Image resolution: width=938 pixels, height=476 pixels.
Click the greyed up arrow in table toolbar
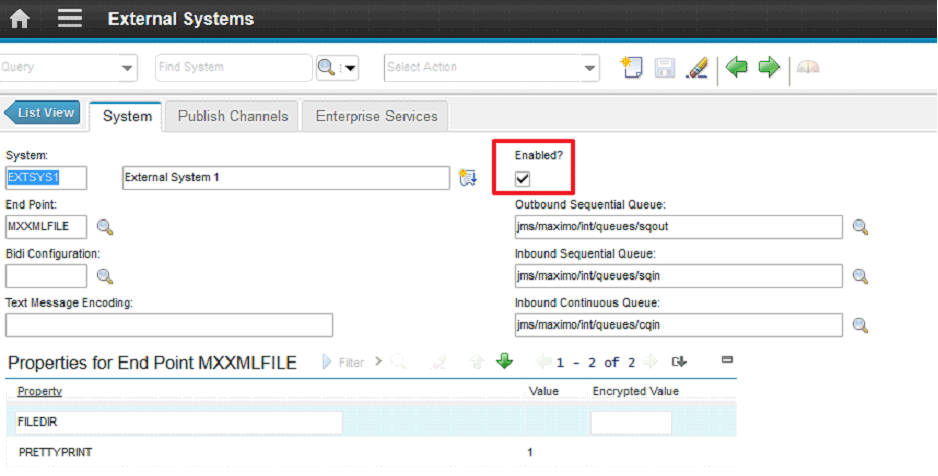477,362
